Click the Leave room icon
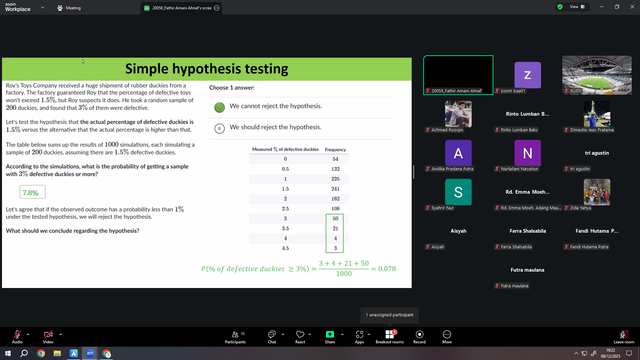 [624, 334]
